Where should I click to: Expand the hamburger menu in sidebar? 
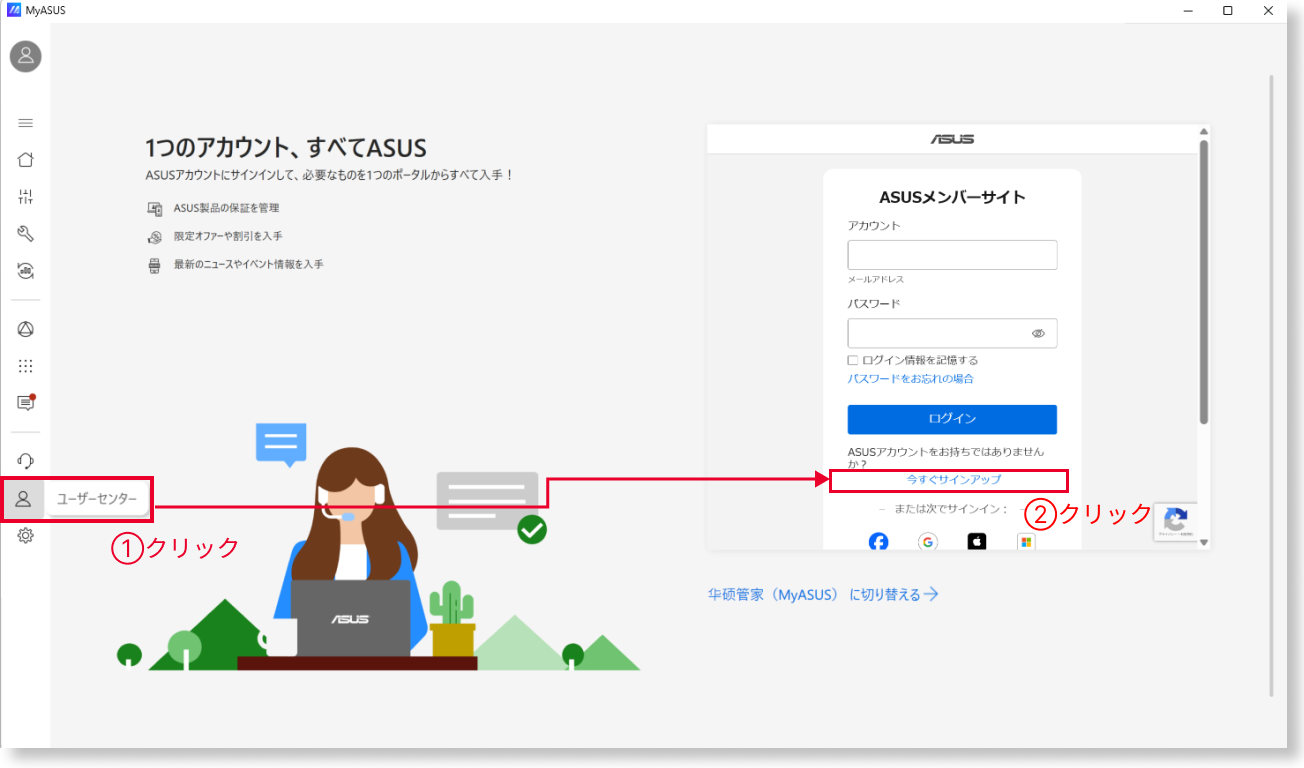(x=26, y=123)
